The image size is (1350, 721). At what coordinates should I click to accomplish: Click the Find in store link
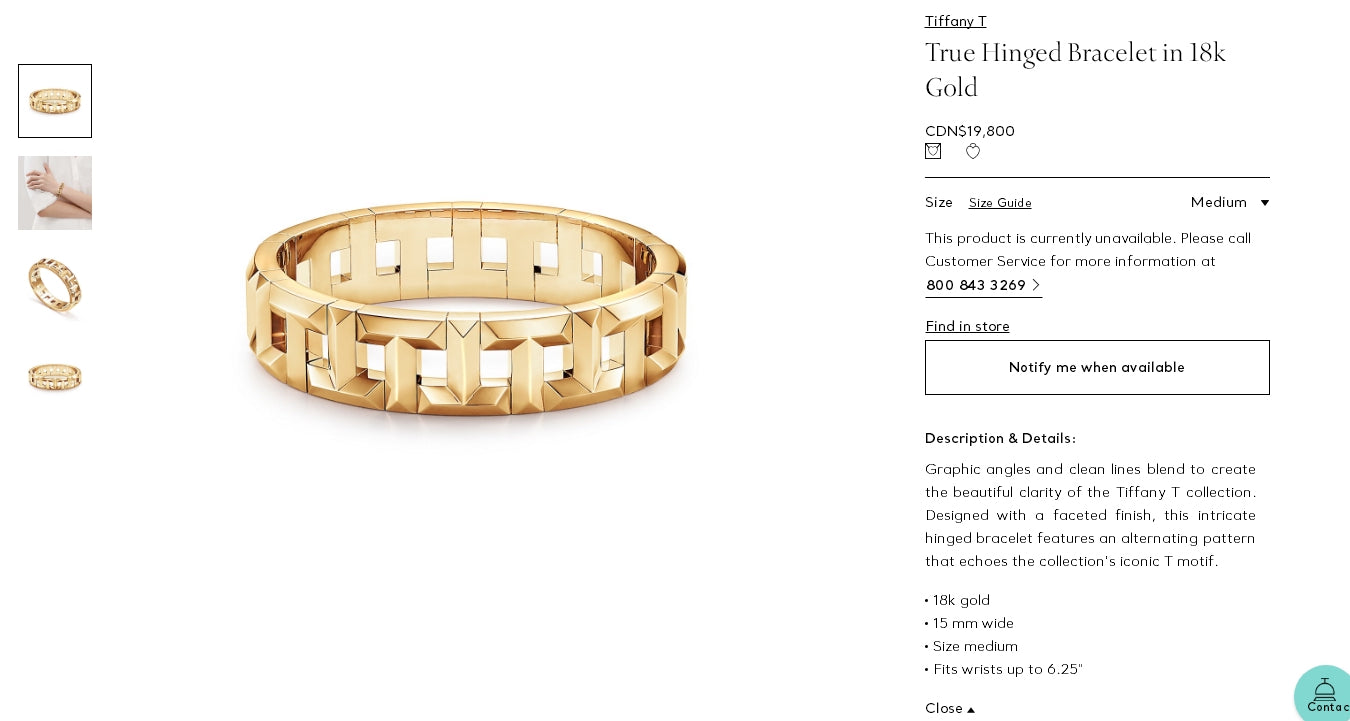click(967, 326)
